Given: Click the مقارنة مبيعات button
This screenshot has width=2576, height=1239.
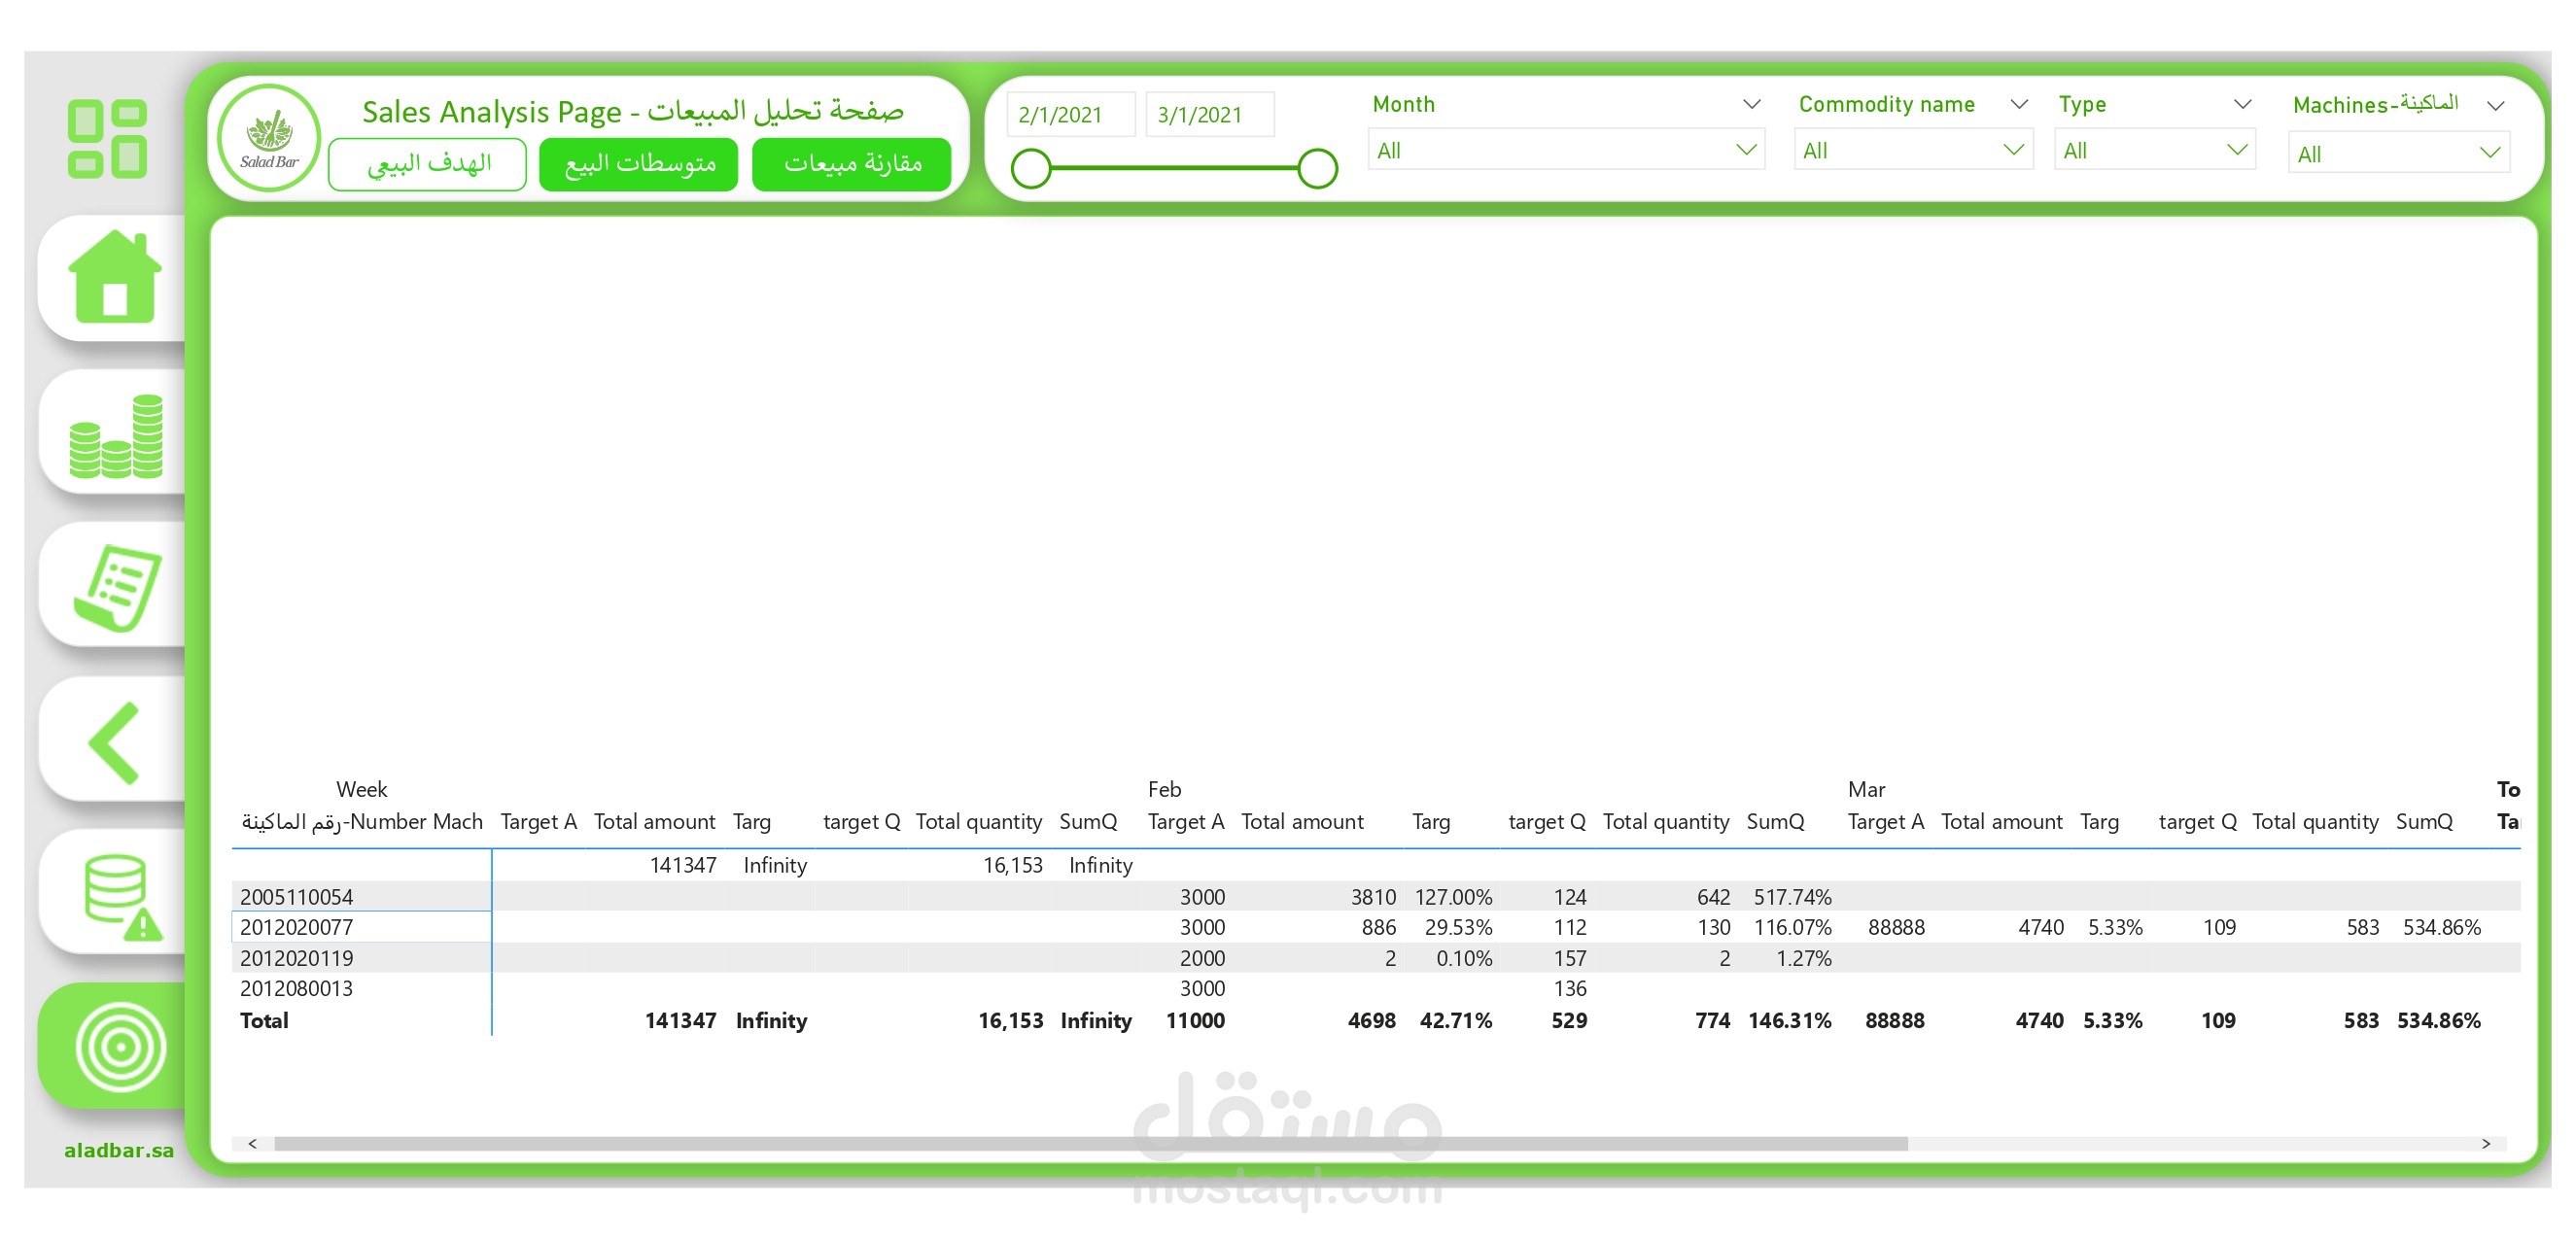Looking at the screenshot, I should click(851, 164).
